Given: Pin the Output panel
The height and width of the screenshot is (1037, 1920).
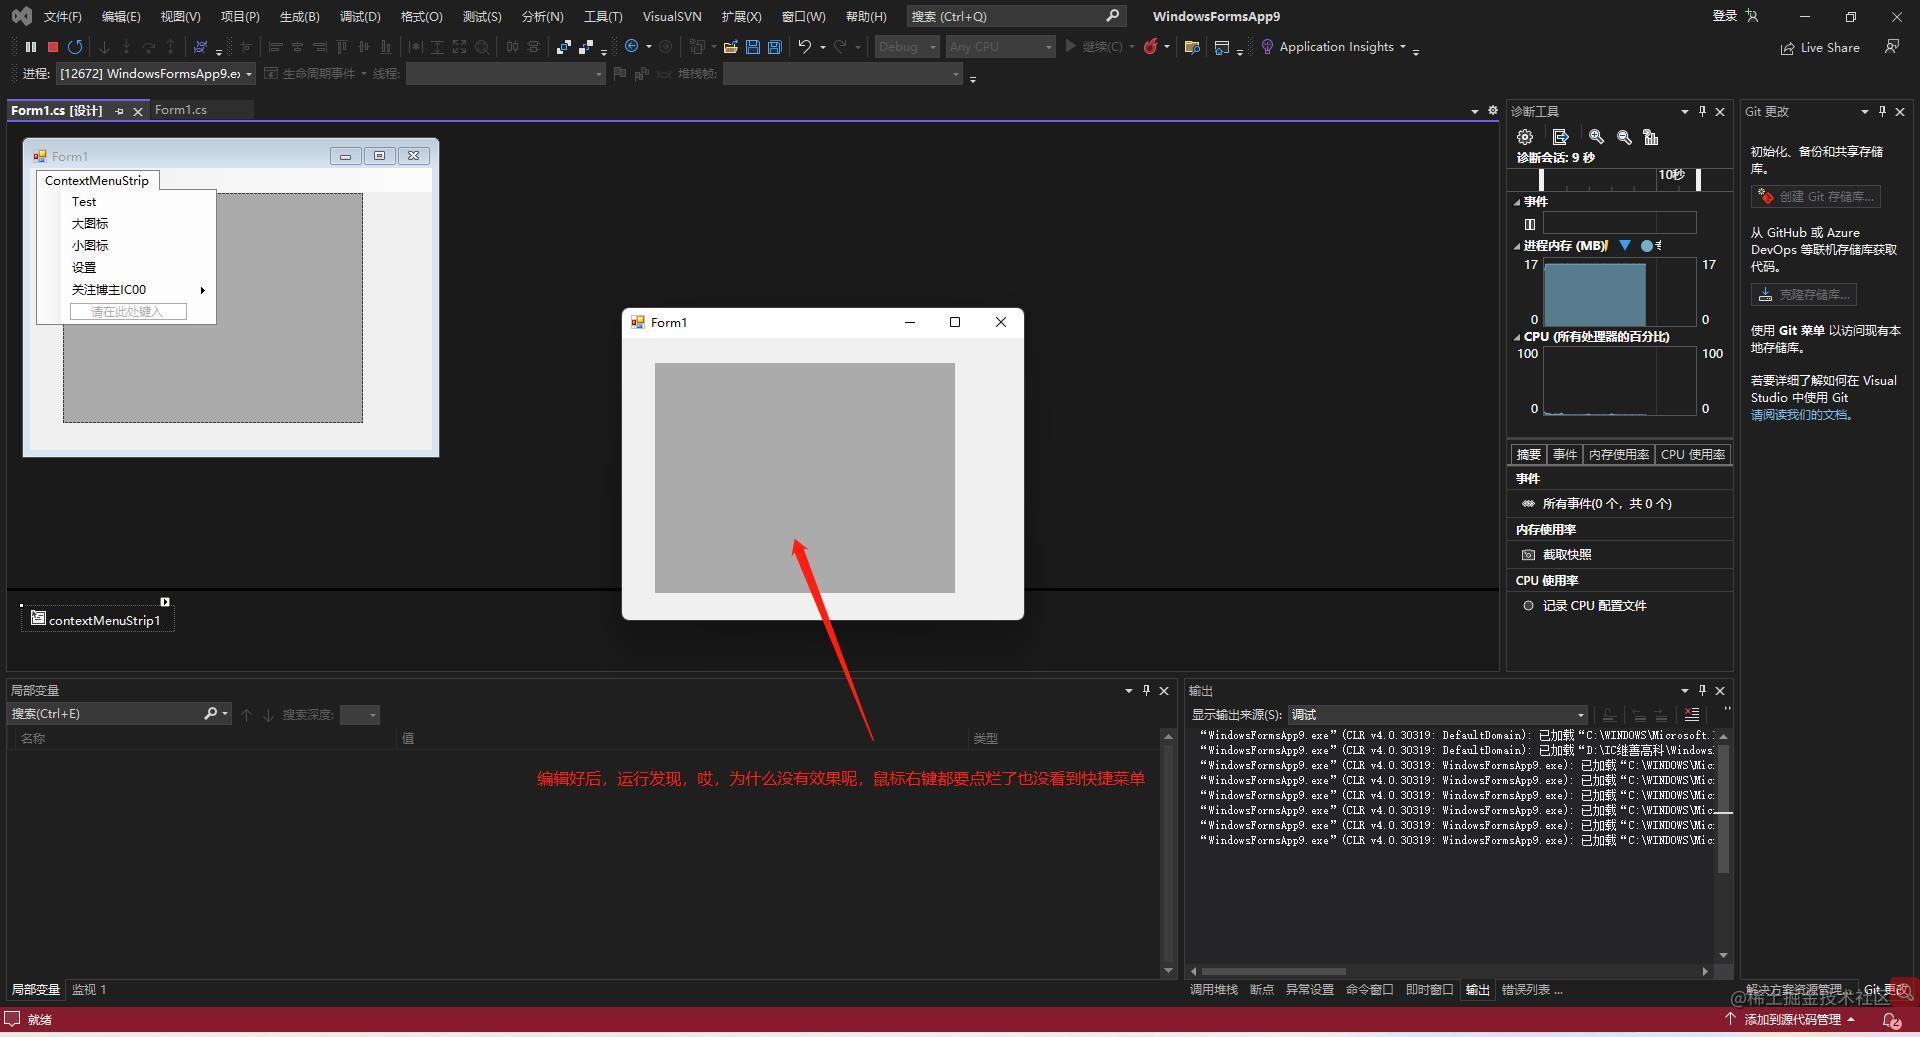Looking at the screenshot, I should click(x=1702, y=691).
